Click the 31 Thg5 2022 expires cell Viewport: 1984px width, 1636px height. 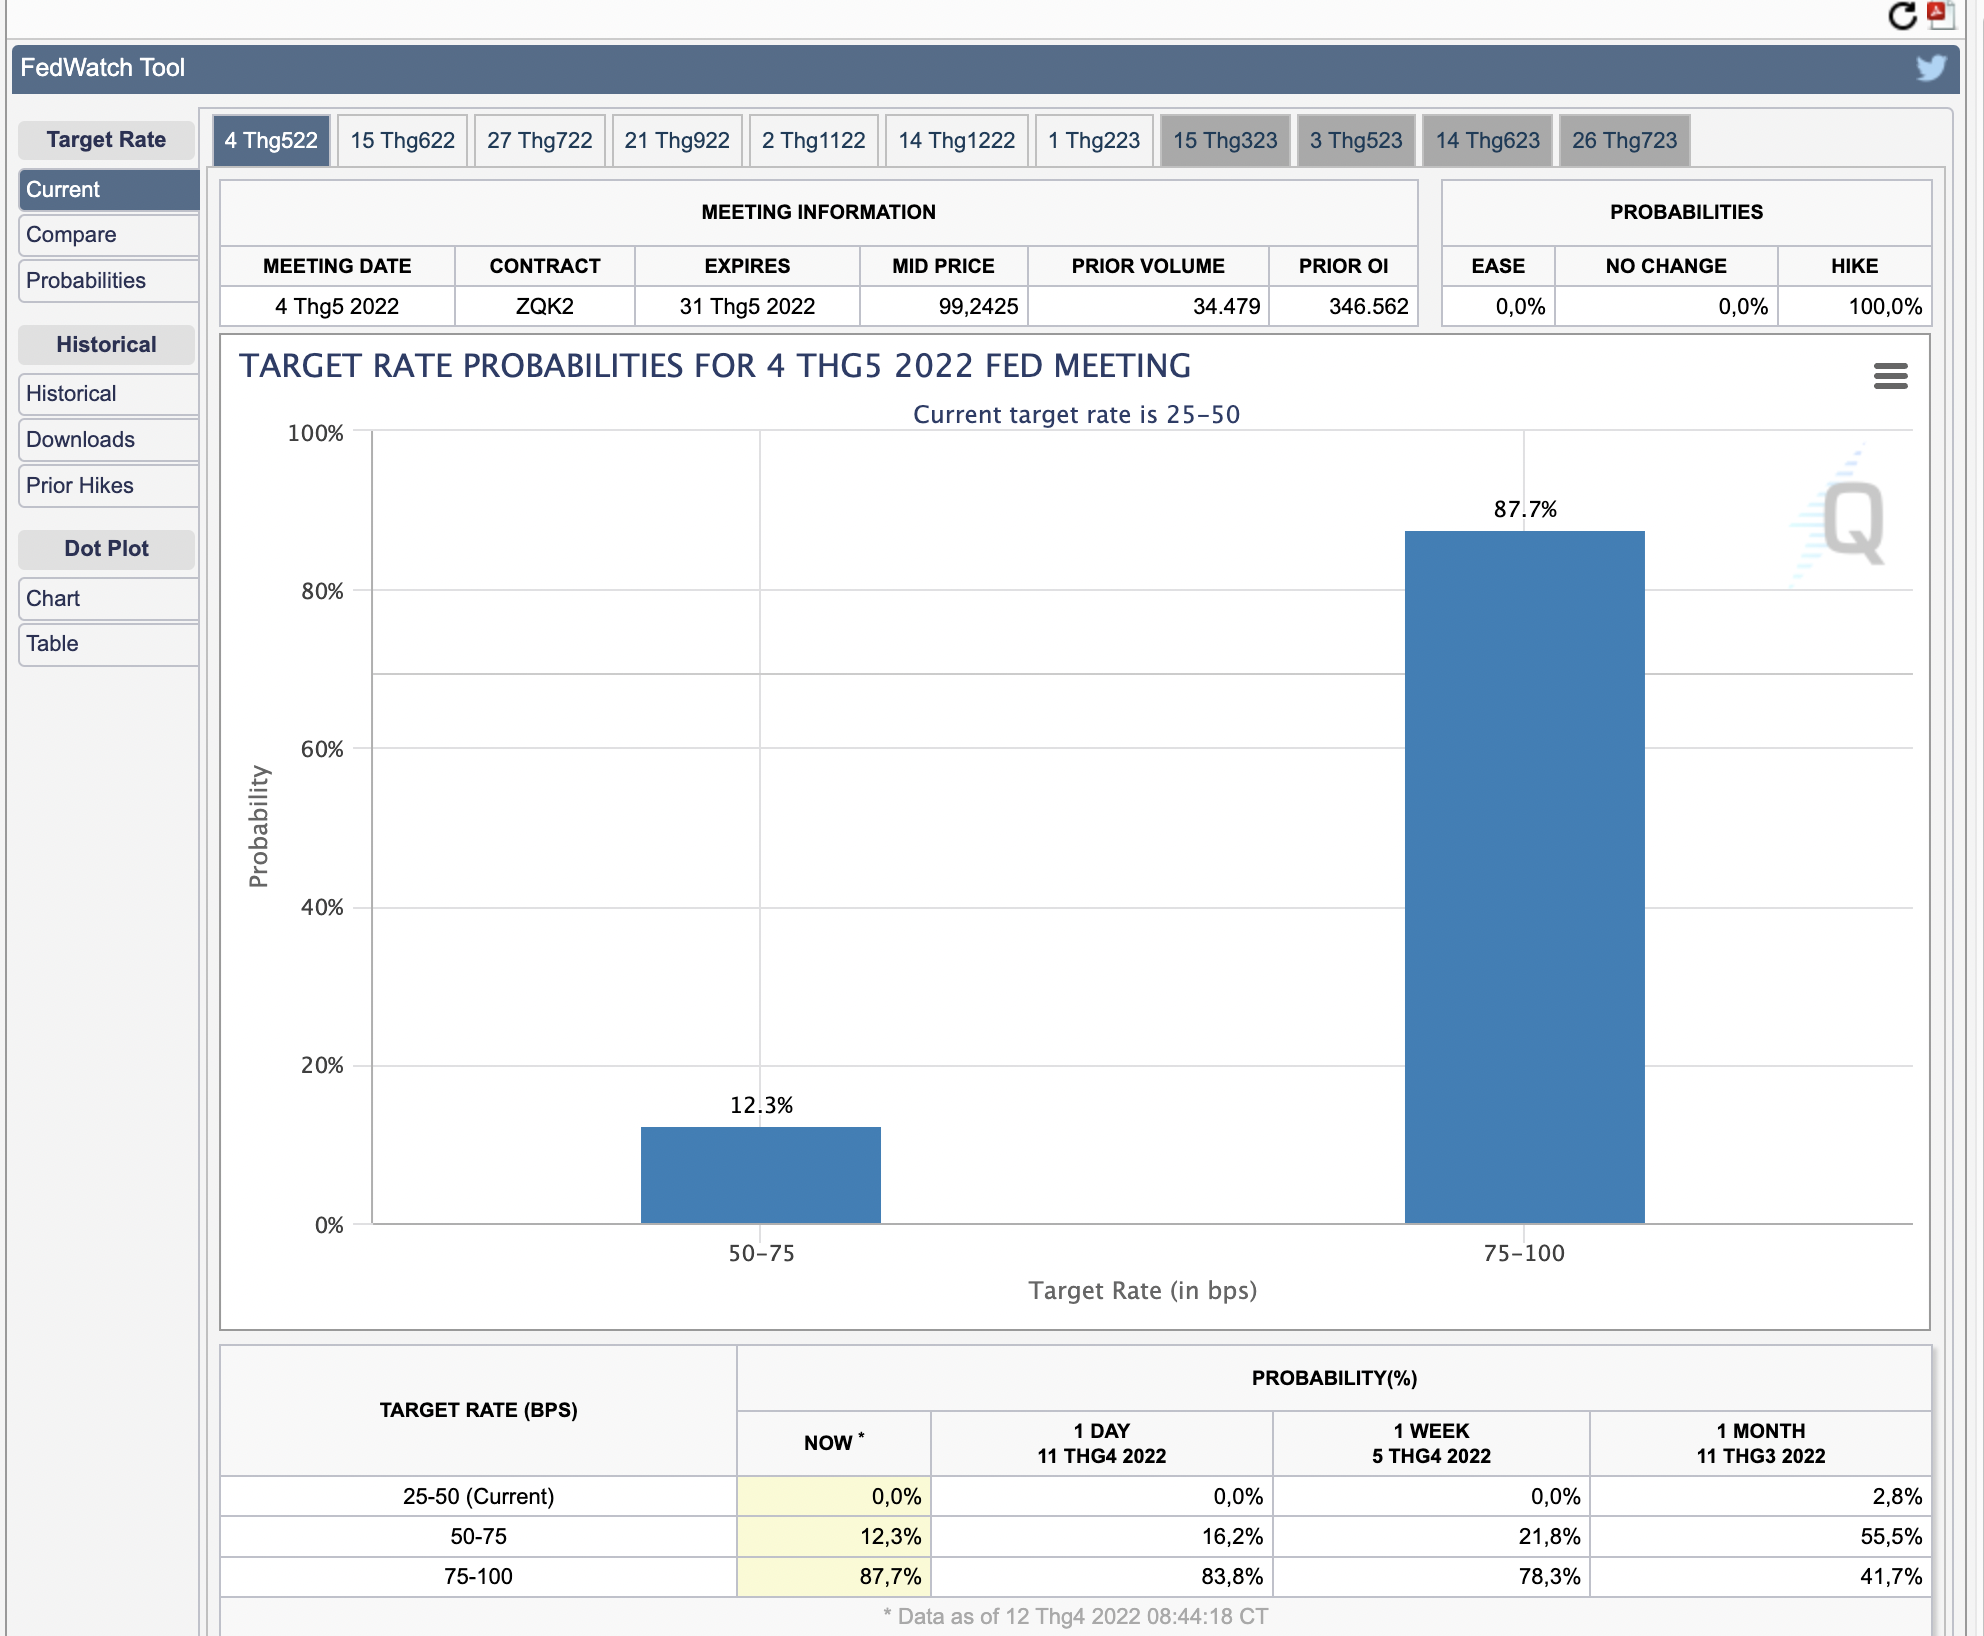click(747, 306)
